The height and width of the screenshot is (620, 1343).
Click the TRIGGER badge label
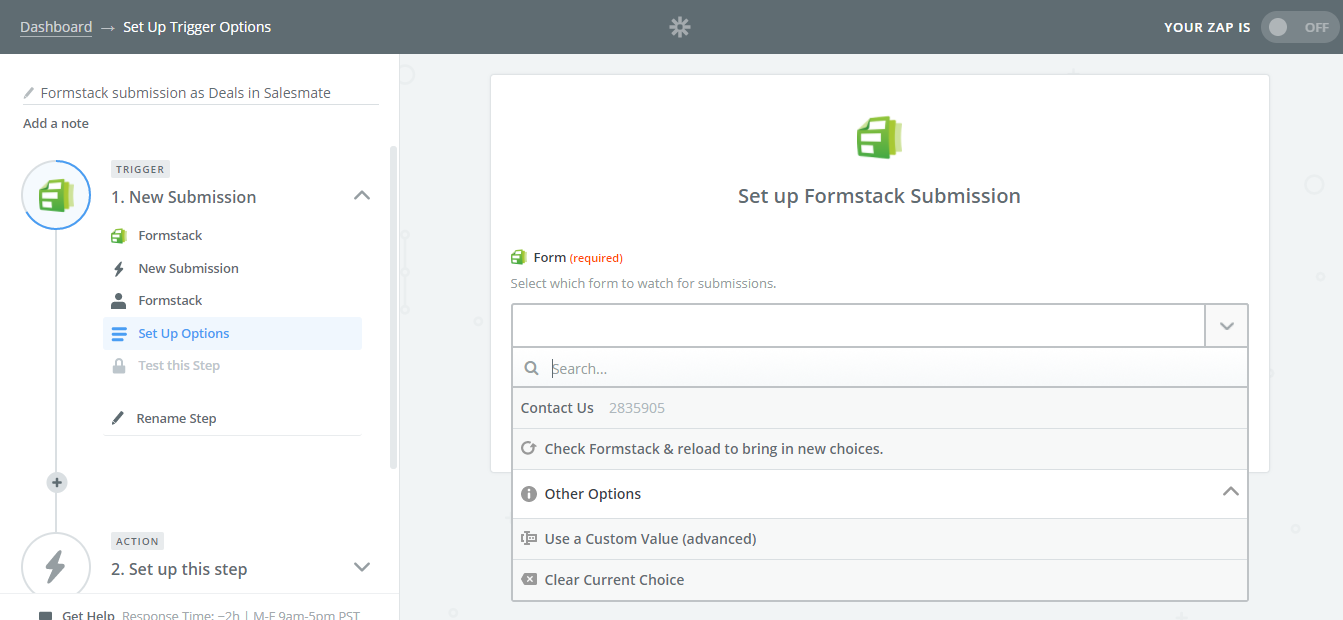(x=140, y=169)
